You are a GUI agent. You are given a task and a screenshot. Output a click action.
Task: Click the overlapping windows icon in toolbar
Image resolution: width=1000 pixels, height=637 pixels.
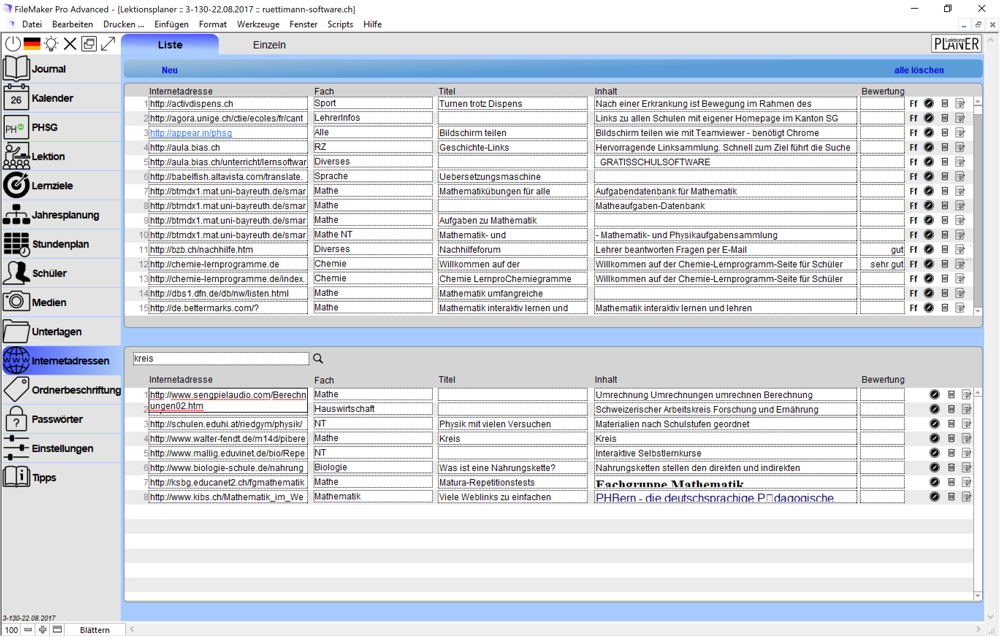89,43
